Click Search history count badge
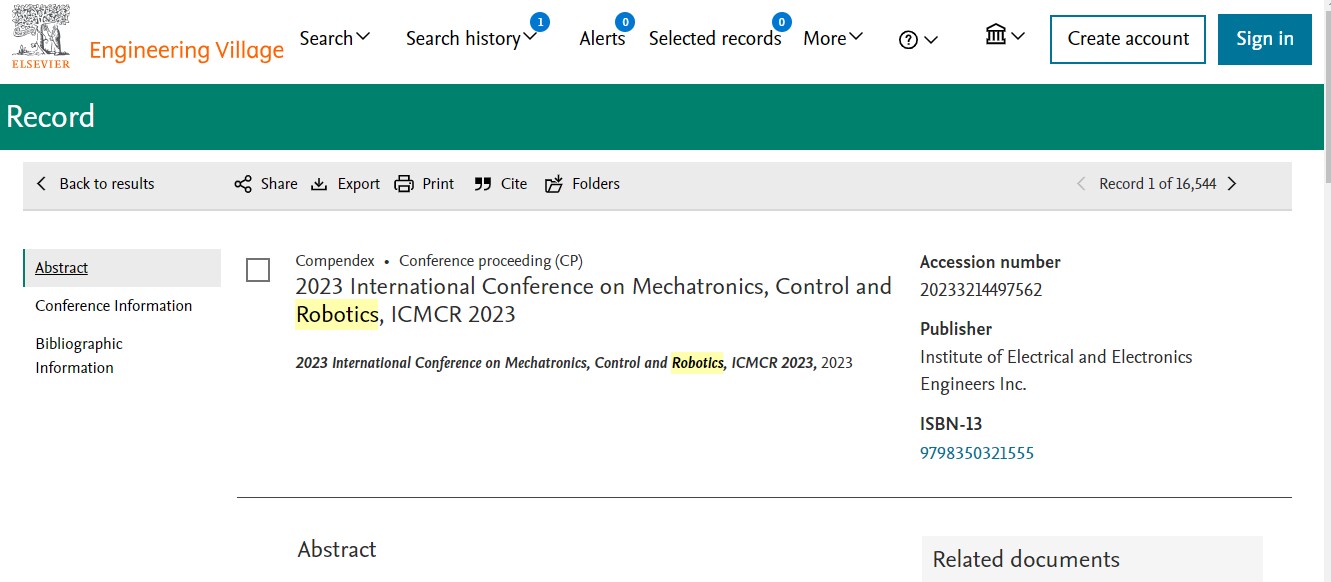 click(x=539, y=21)
